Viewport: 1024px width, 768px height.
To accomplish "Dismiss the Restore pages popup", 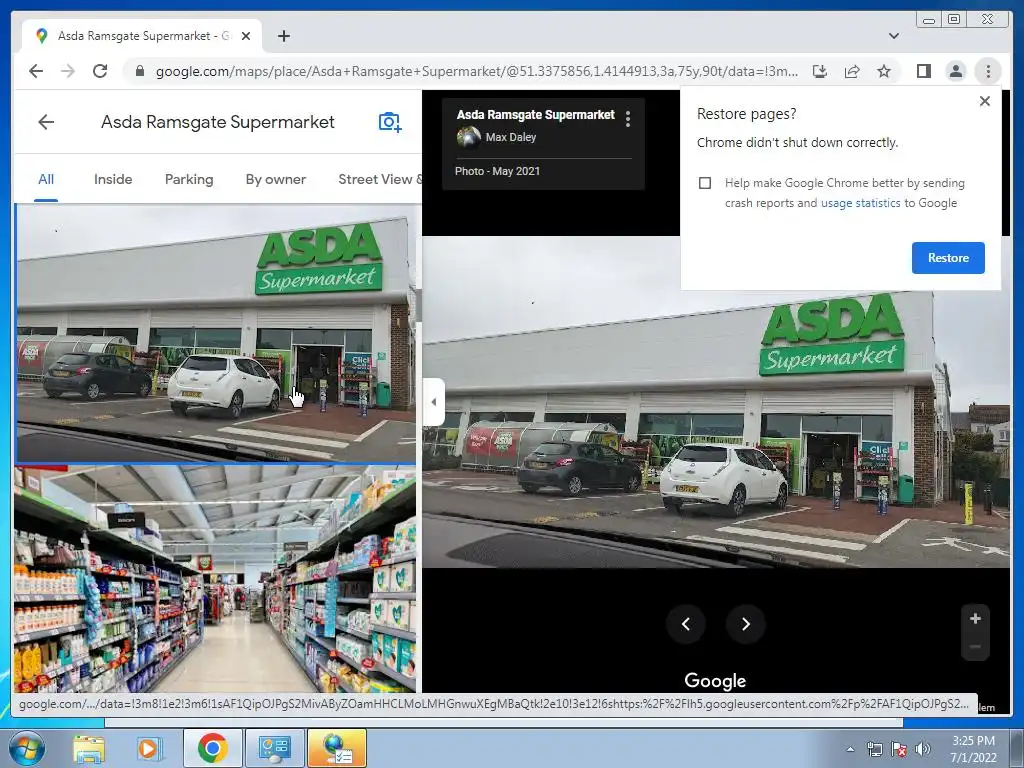I will tap(985, 101).
